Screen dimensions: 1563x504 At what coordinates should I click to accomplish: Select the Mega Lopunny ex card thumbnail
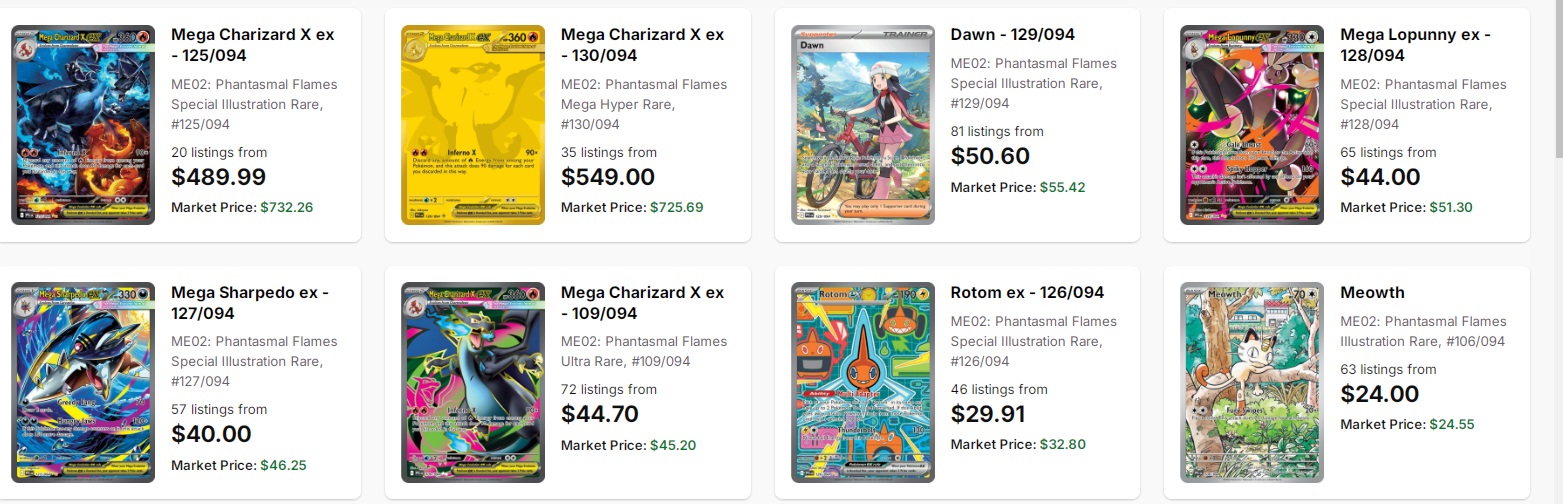pos(1252,125)
